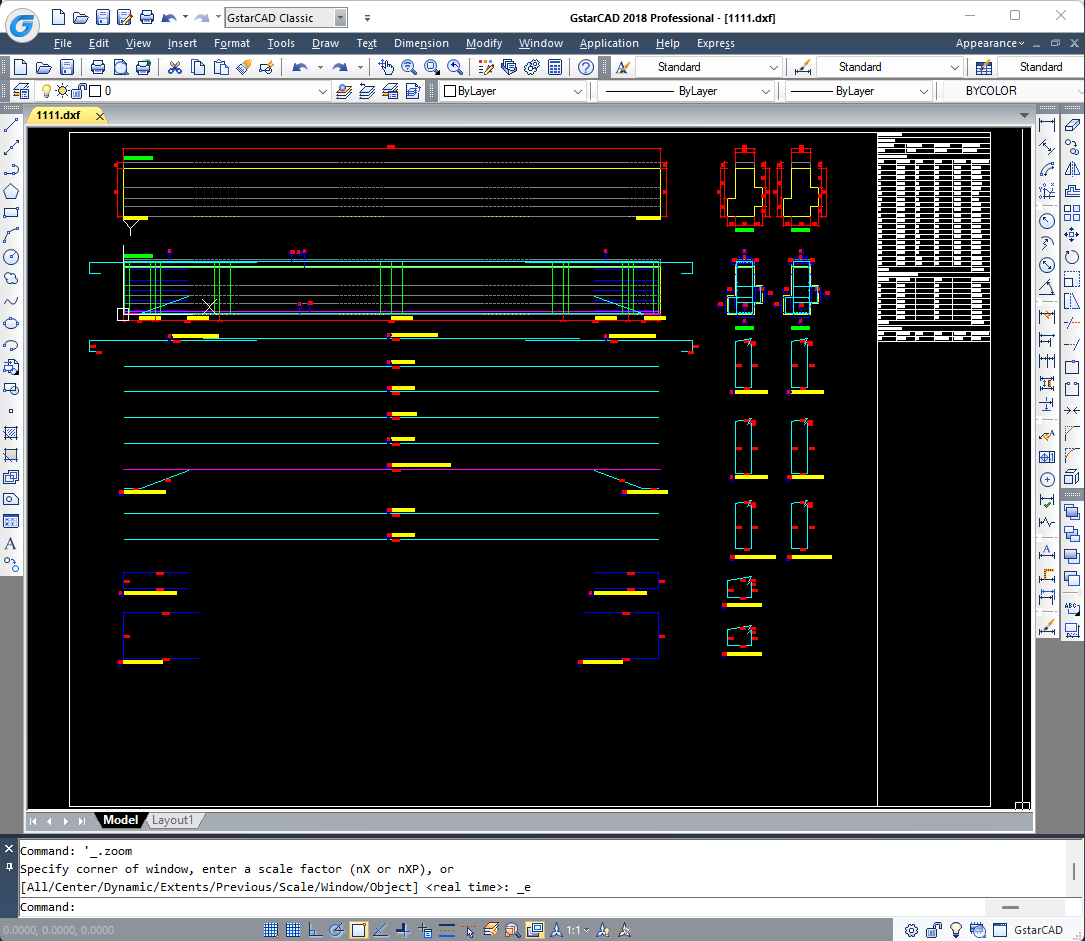This screenshot has width=1085, height=941.
Task: Toggle Object Snap in status bar
Action: (x=358, y=930)
